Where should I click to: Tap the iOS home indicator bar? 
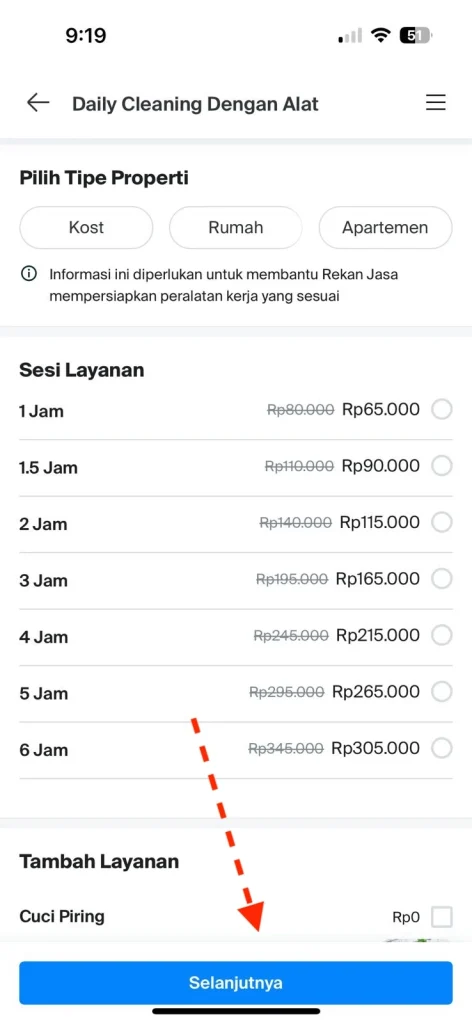point(236,1011)
